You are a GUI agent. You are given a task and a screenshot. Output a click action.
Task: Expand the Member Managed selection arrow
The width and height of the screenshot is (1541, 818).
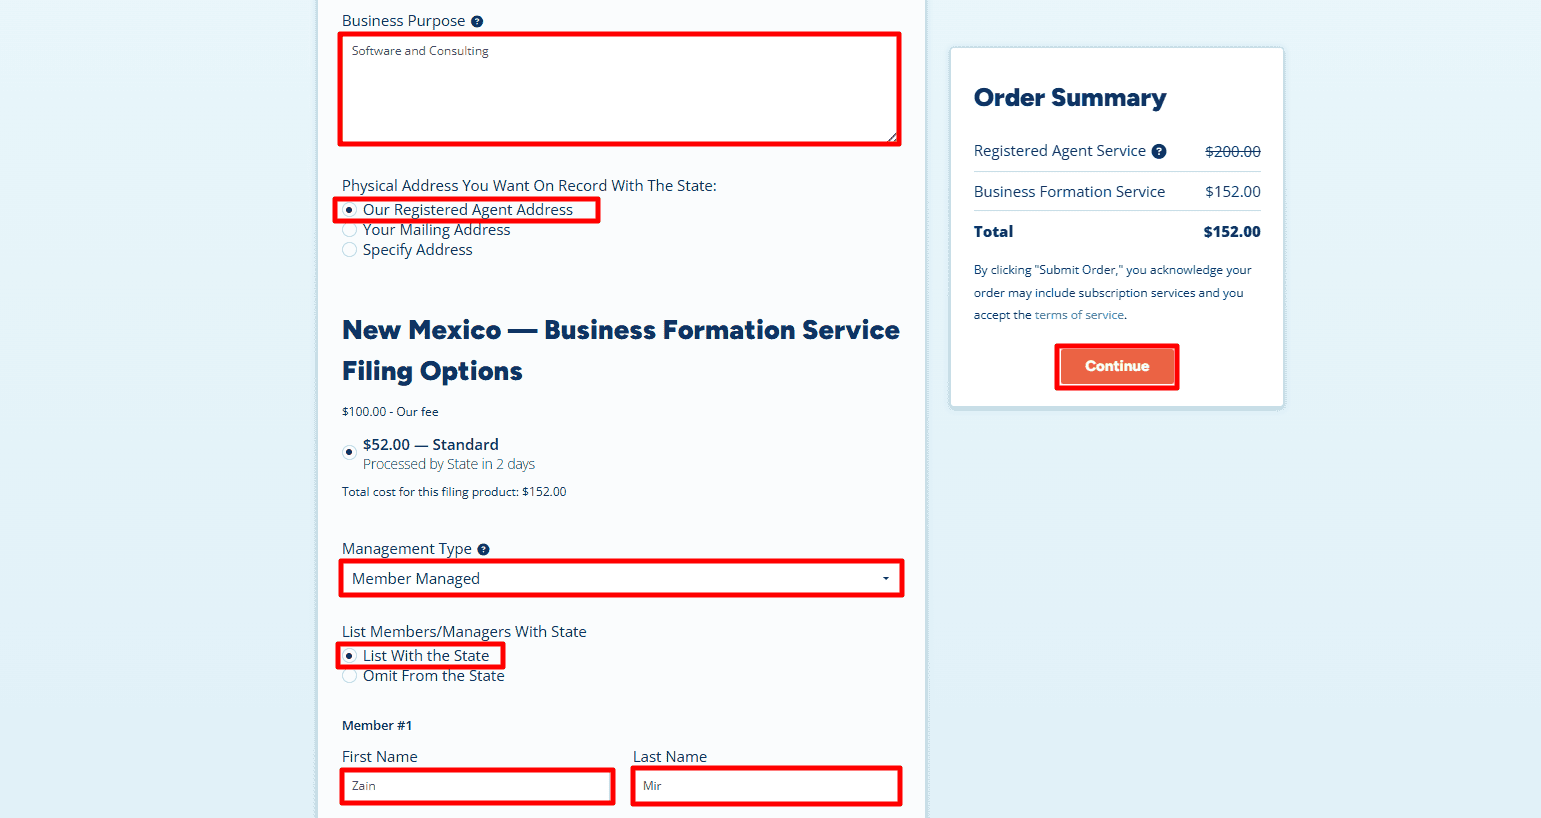coord(884,578)
